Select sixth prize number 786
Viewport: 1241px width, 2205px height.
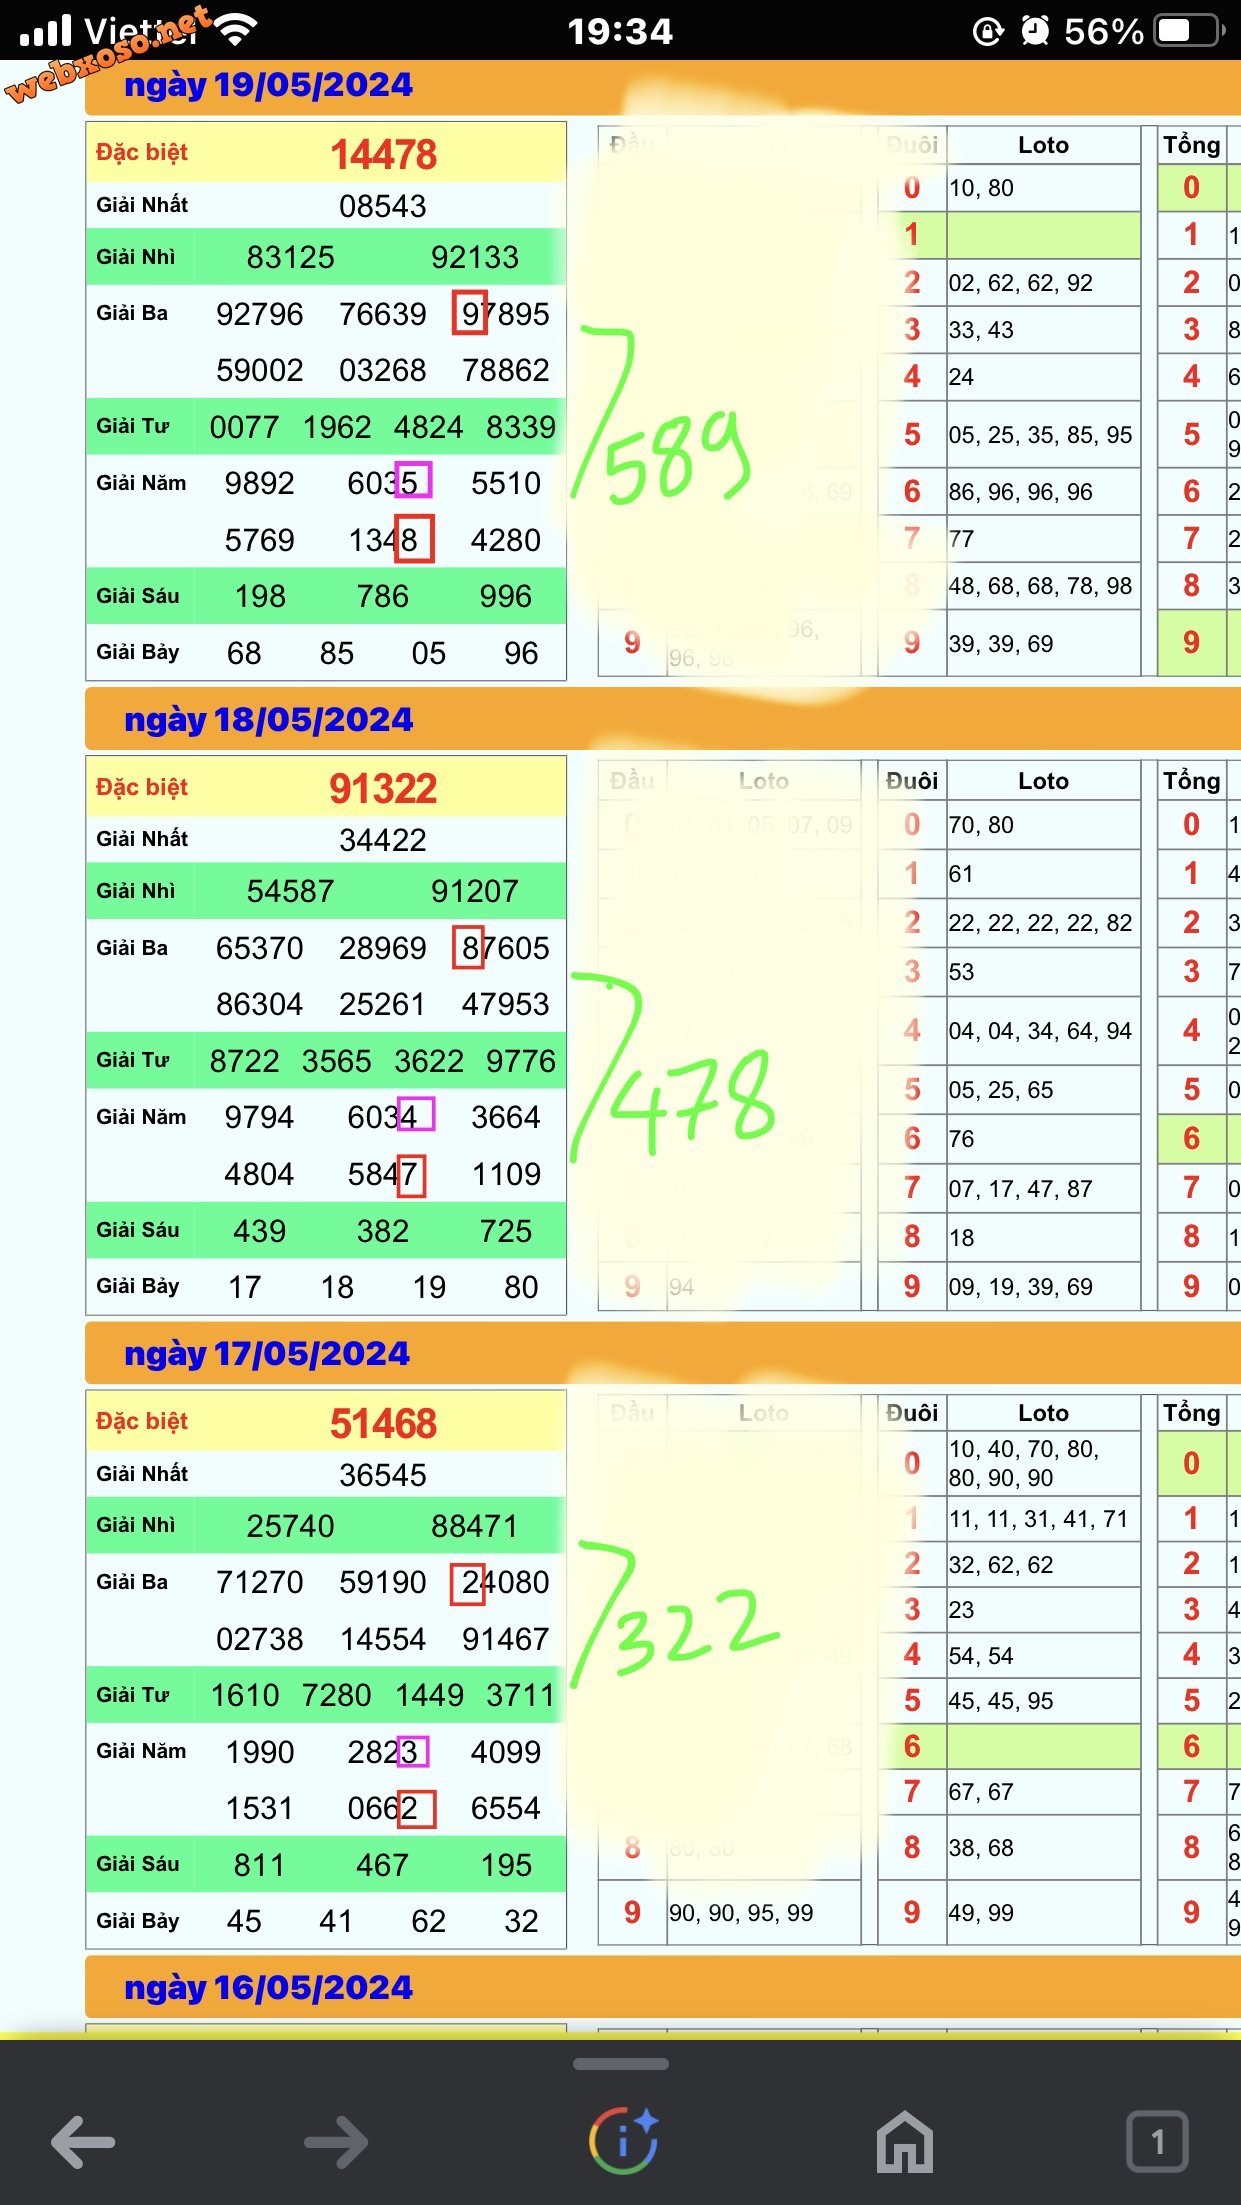coord(383,596)
